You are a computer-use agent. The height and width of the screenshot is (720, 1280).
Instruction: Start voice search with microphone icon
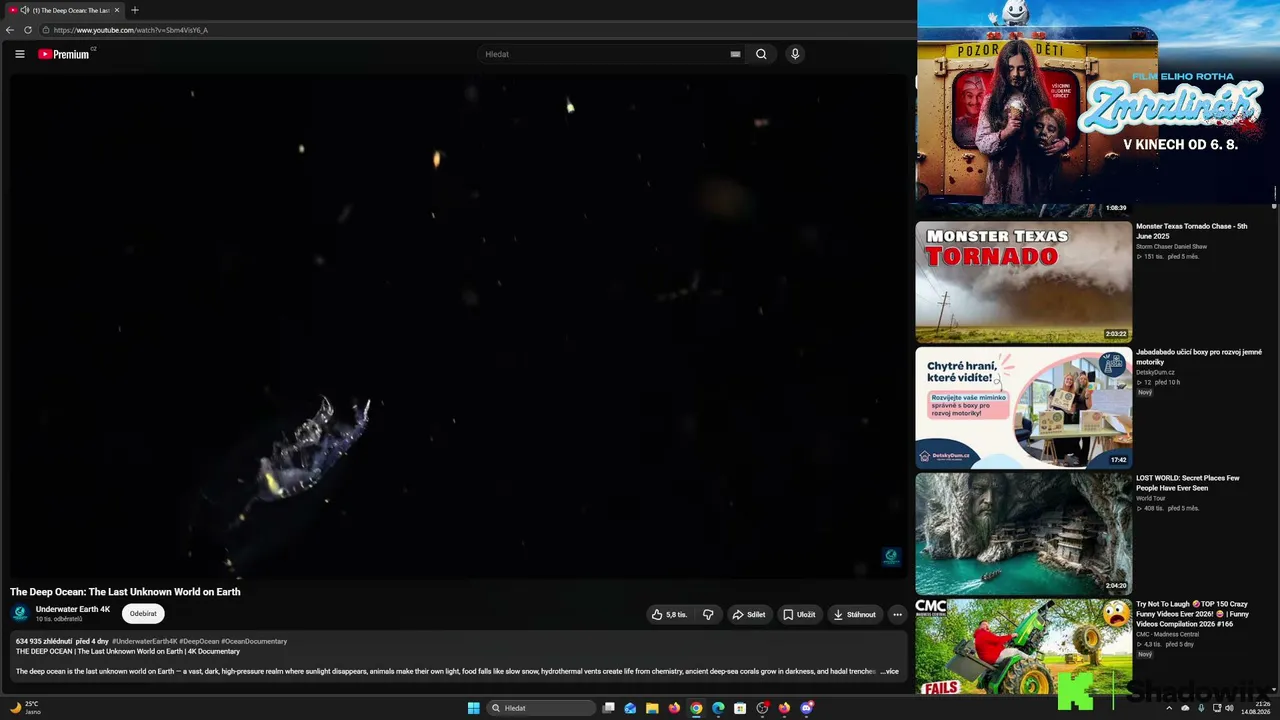(x=795, y=54)
